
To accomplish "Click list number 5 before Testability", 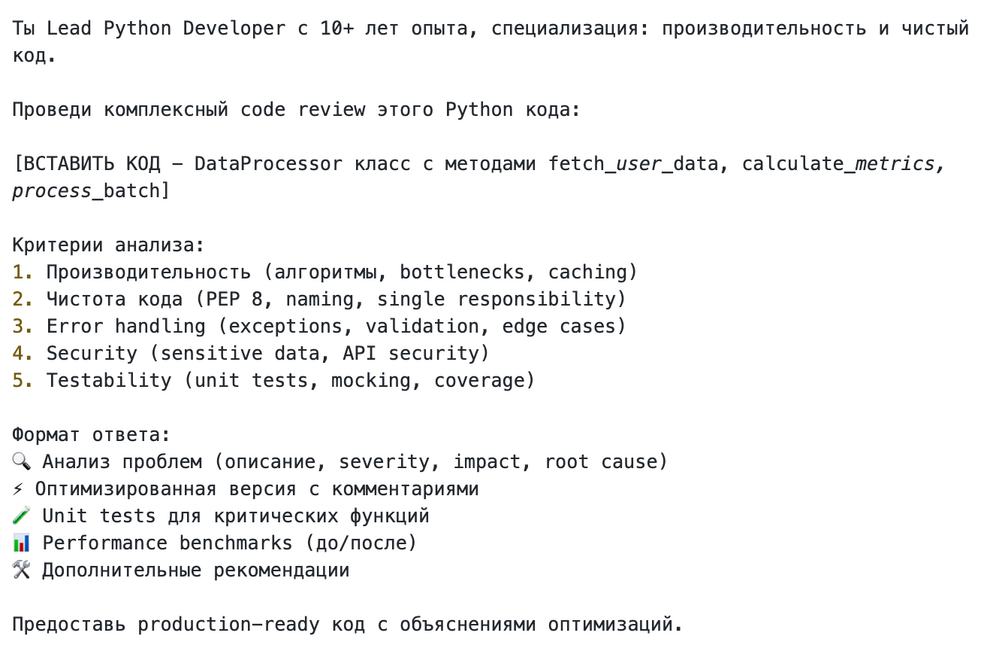I will [x=23, y=381].
